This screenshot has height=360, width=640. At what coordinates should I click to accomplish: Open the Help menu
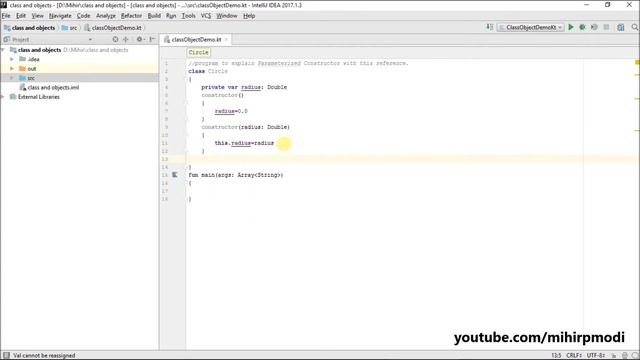(x=249, y=16)
